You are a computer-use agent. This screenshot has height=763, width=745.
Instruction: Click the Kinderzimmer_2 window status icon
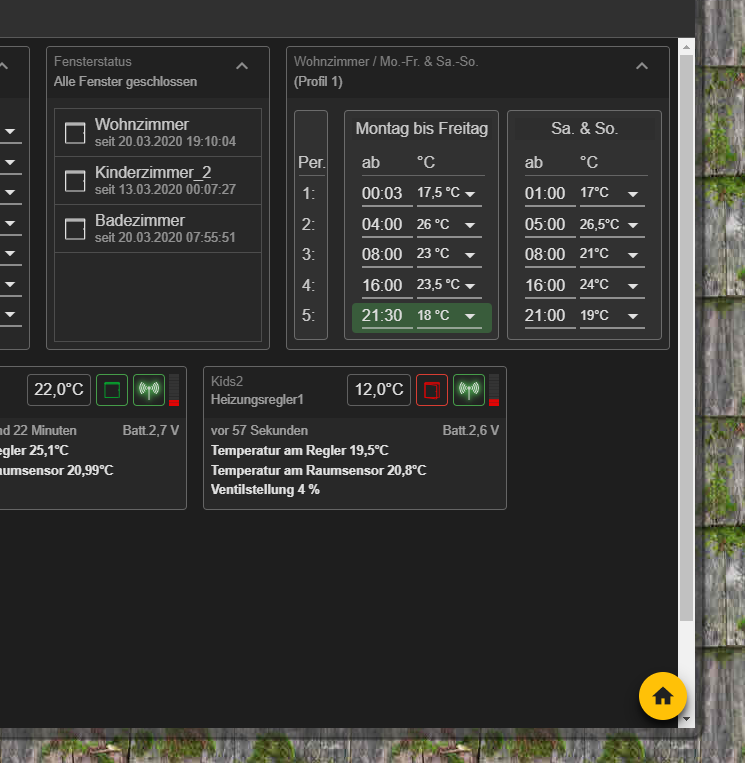(x=75, y=180)
